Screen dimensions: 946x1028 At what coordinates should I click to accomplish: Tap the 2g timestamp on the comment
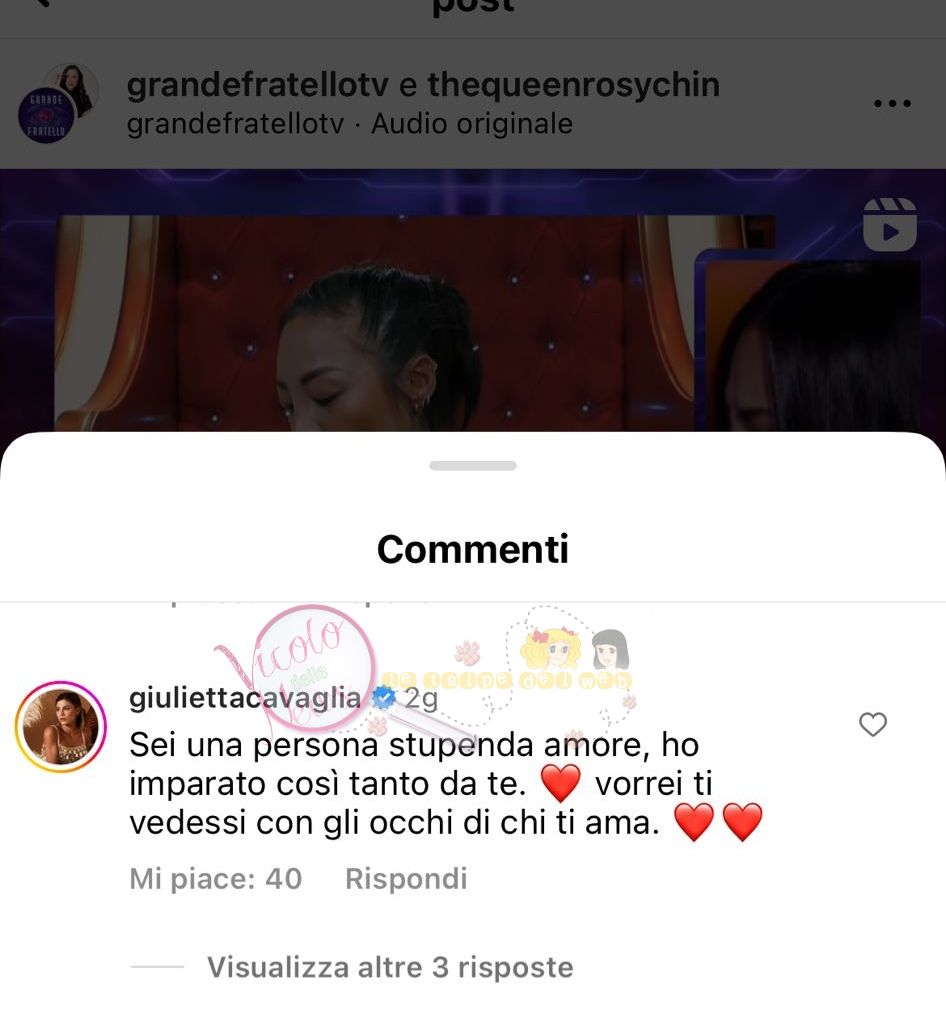click(421, 699)
